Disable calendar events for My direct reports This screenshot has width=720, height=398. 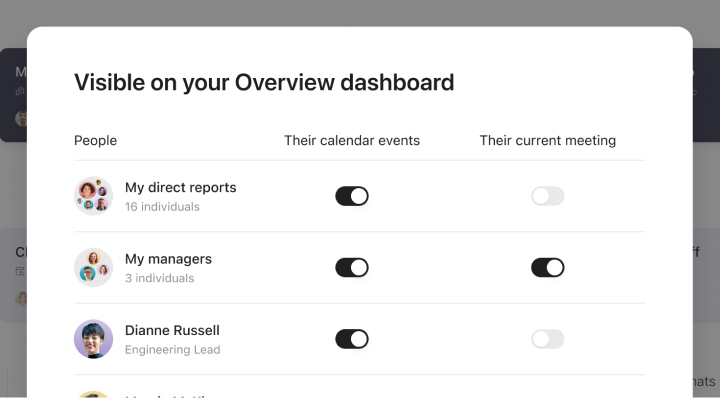pyautogui.click(x=352, y=196)
